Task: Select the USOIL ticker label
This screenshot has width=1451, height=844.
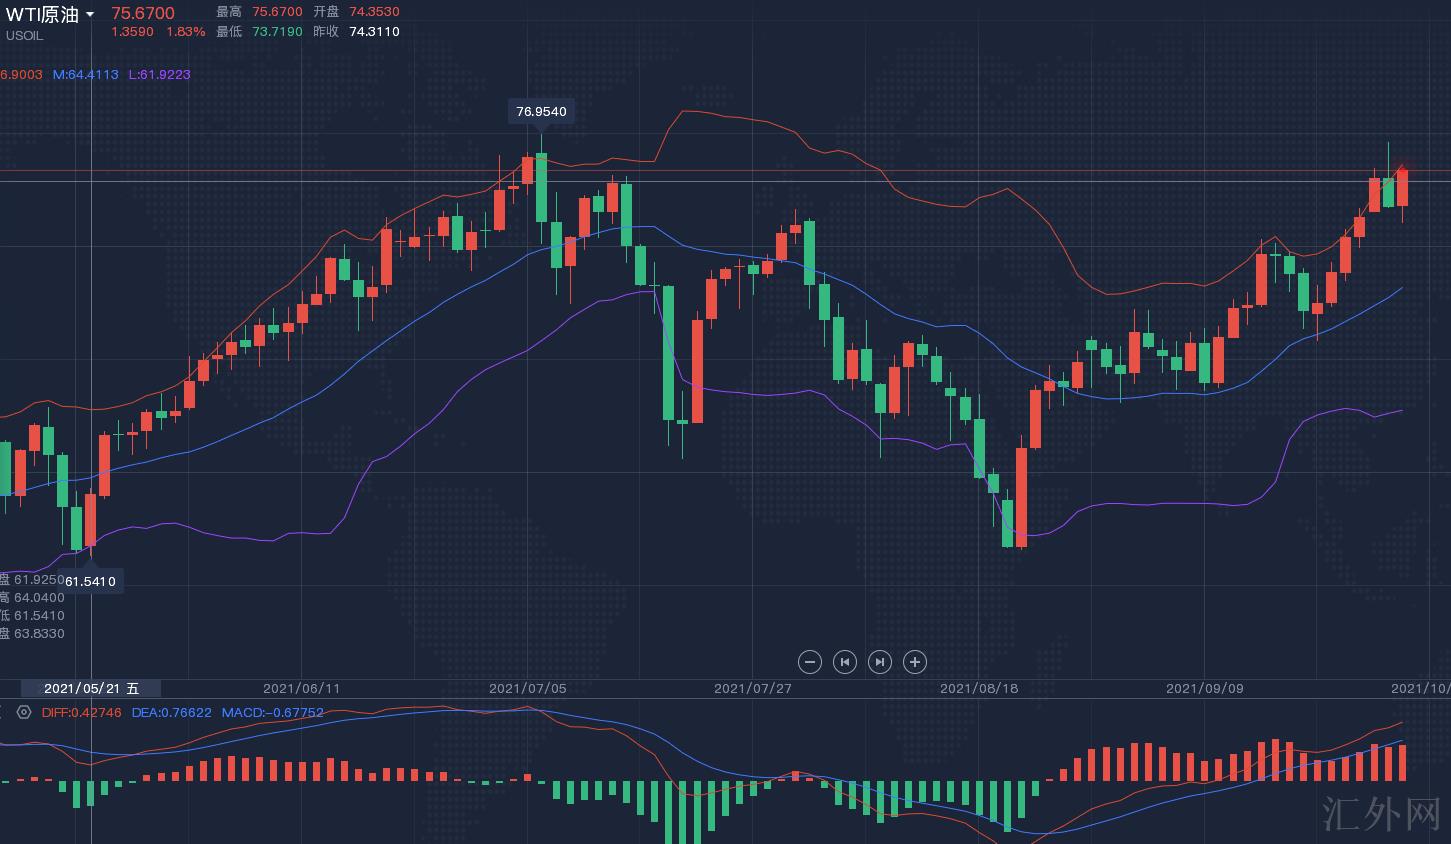Action: 25,36
